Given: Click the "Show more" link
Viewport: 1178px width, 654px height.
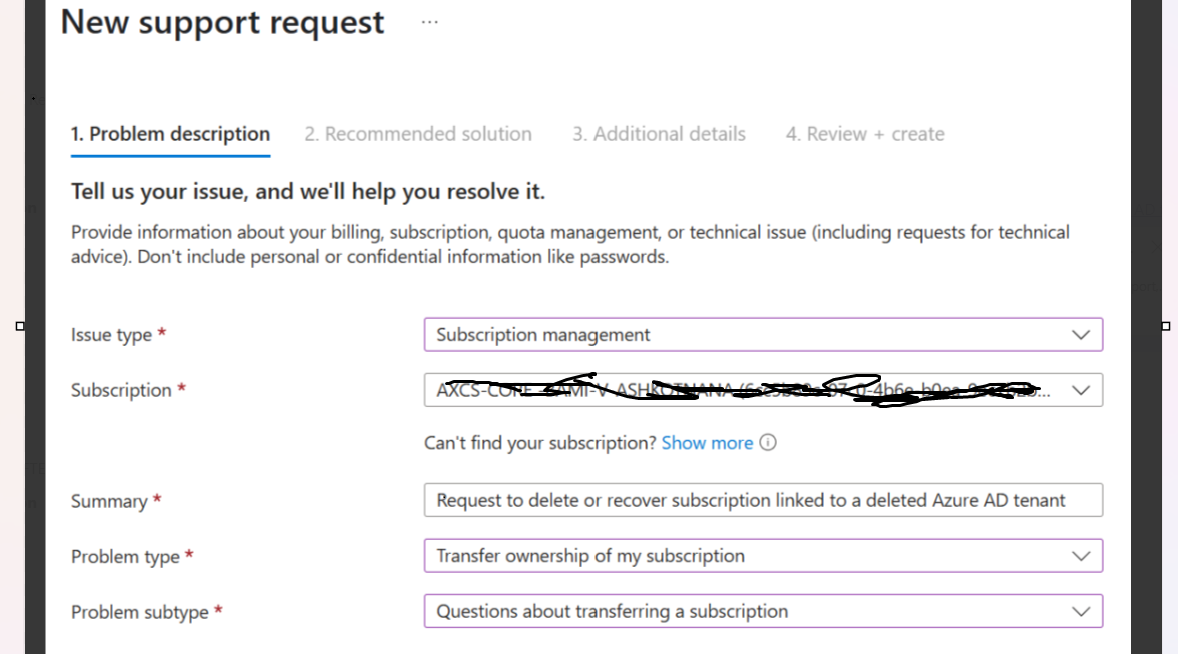Looking at the screenshot, I should point(707,442).
